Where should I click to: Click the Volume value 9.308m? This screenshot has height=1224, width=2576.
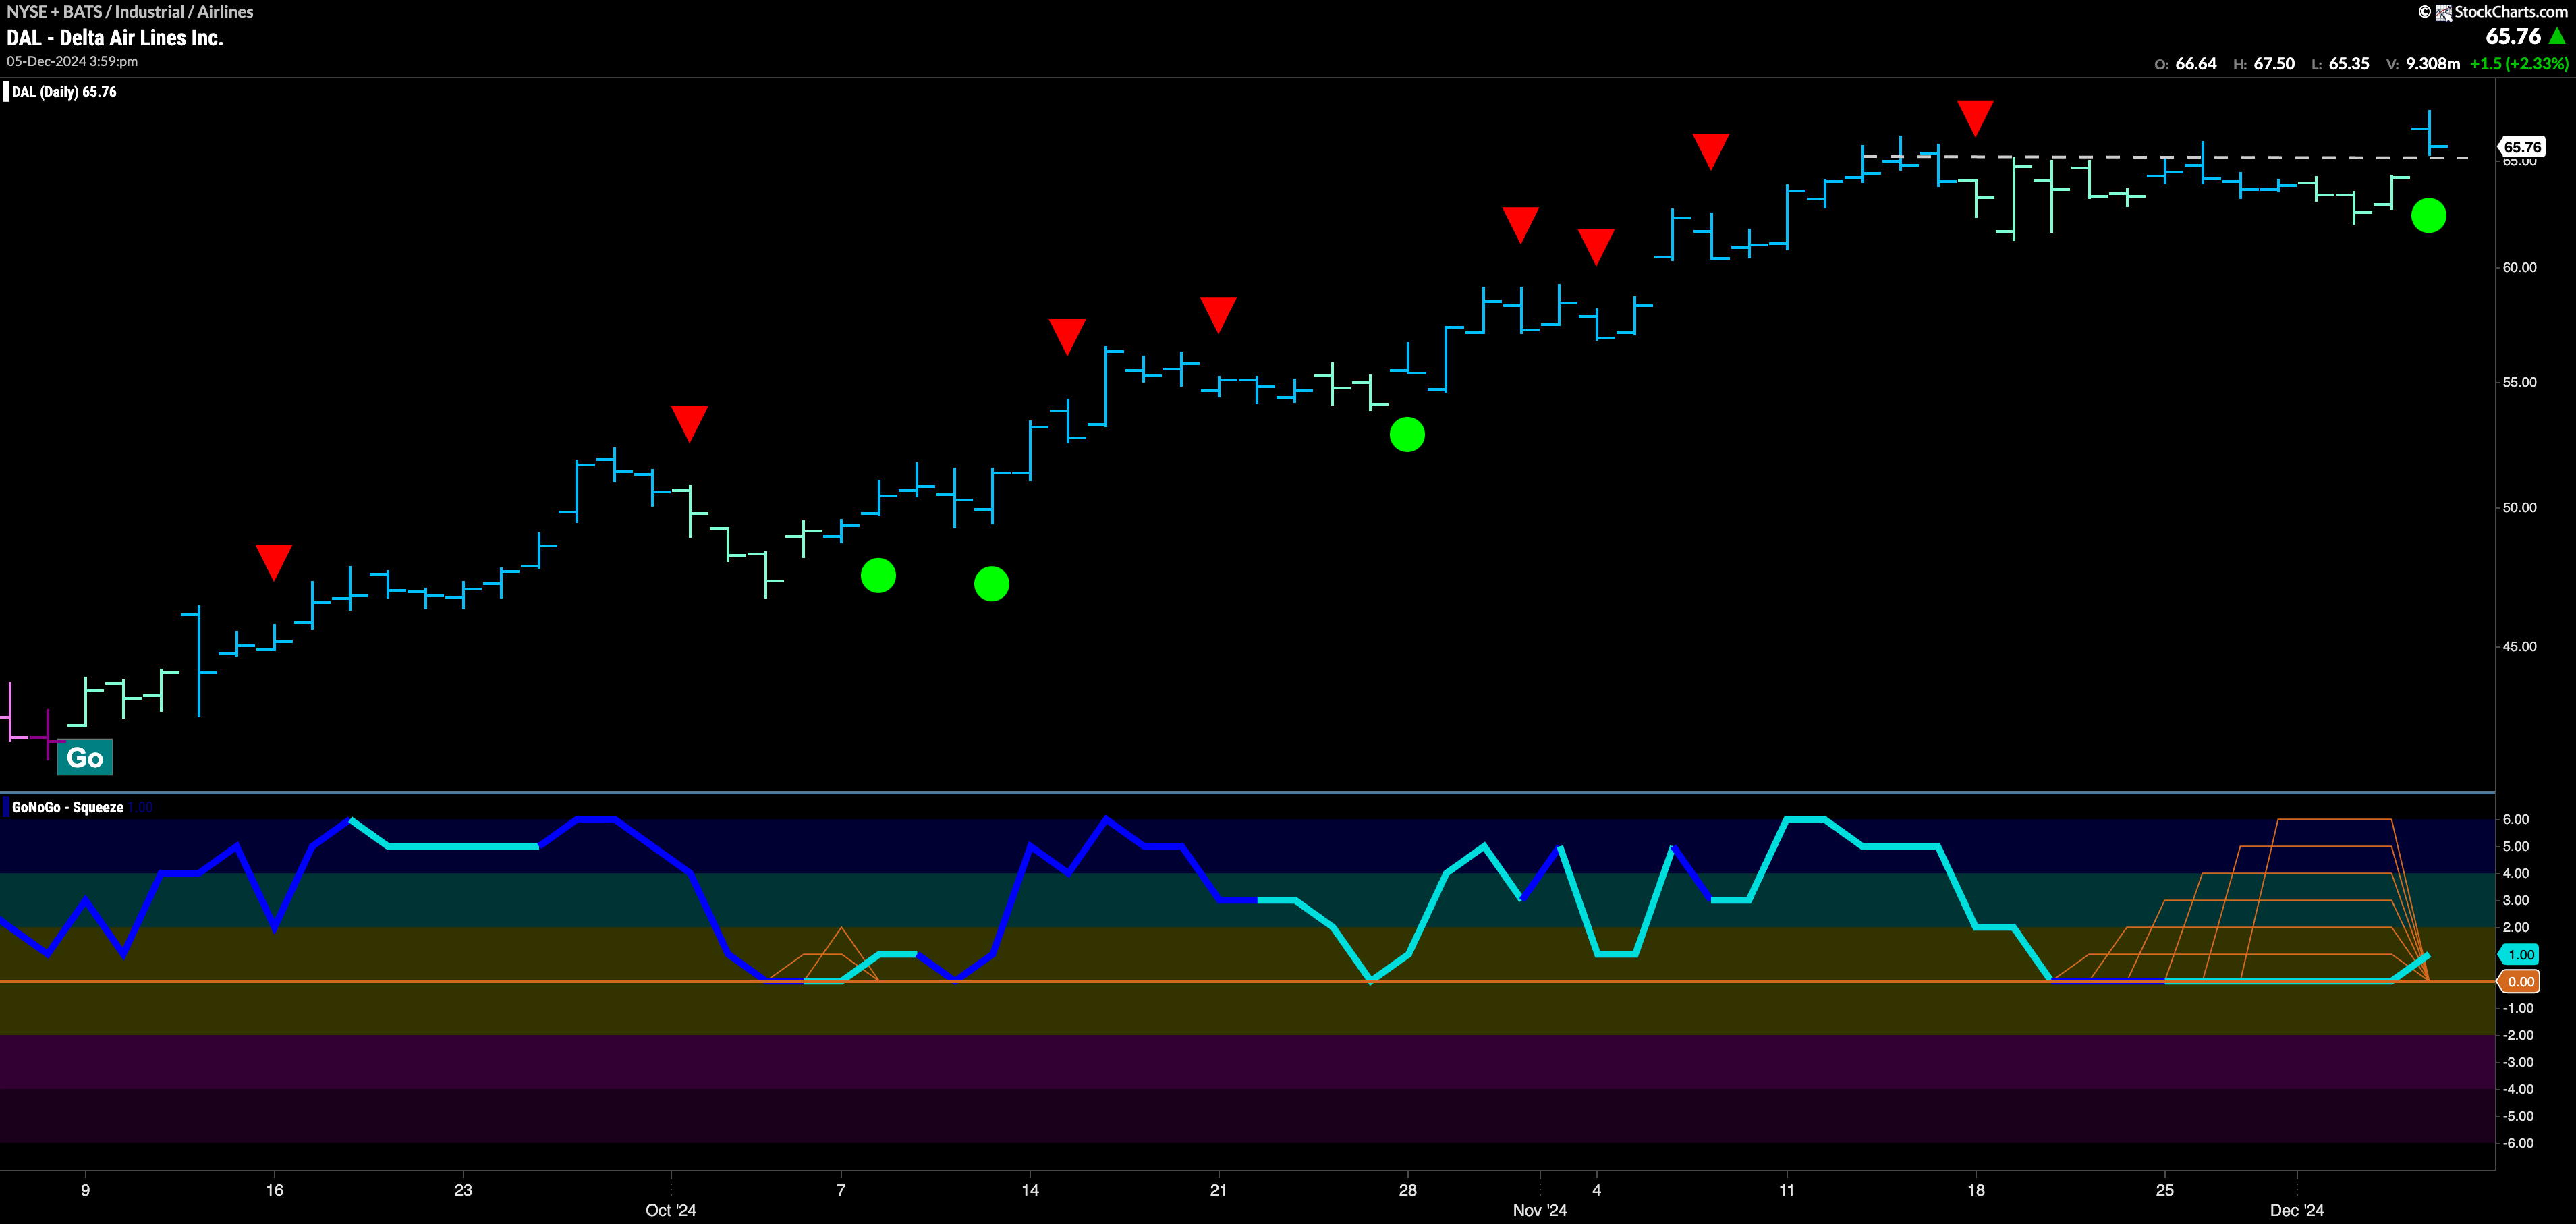pyautogui.click(x=2433, y=64)
